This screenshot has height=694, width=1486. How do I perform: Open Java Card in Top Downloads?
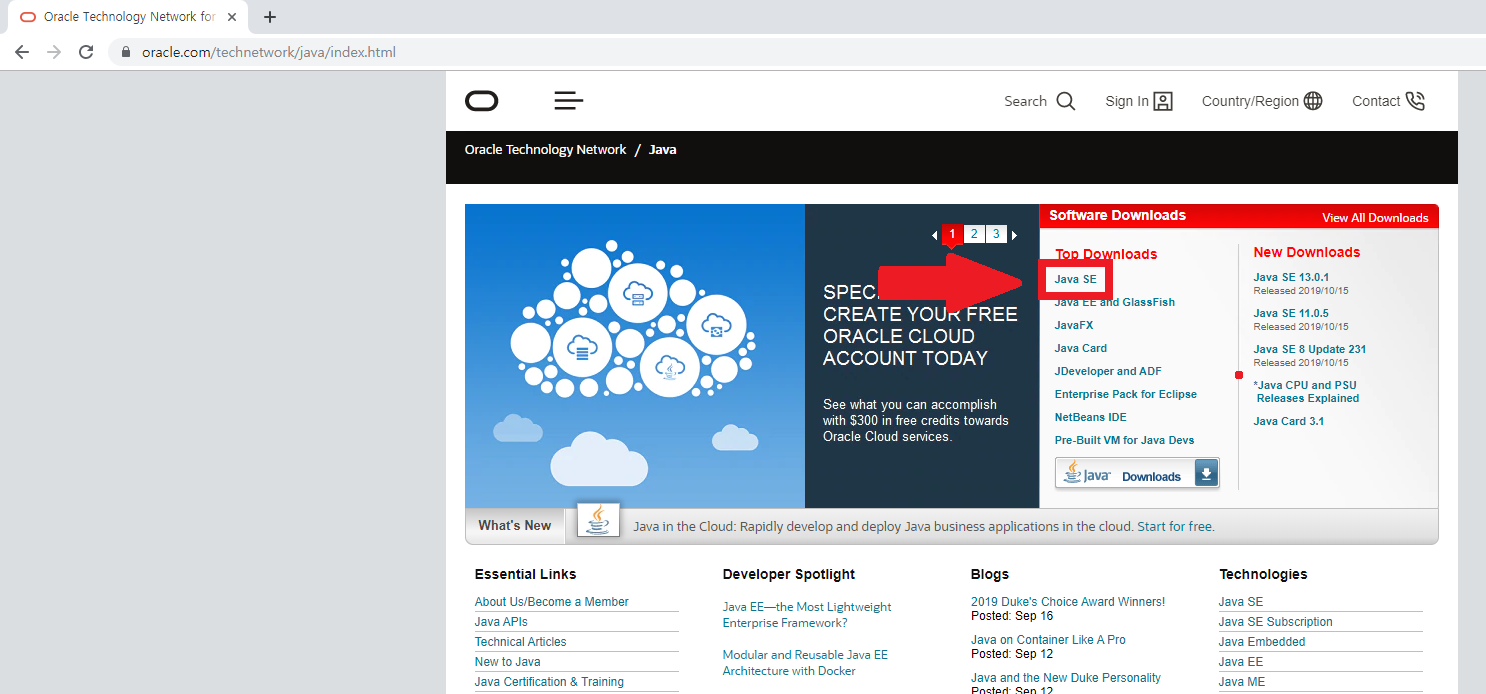pyautogui.click(x=1080, y=348)
